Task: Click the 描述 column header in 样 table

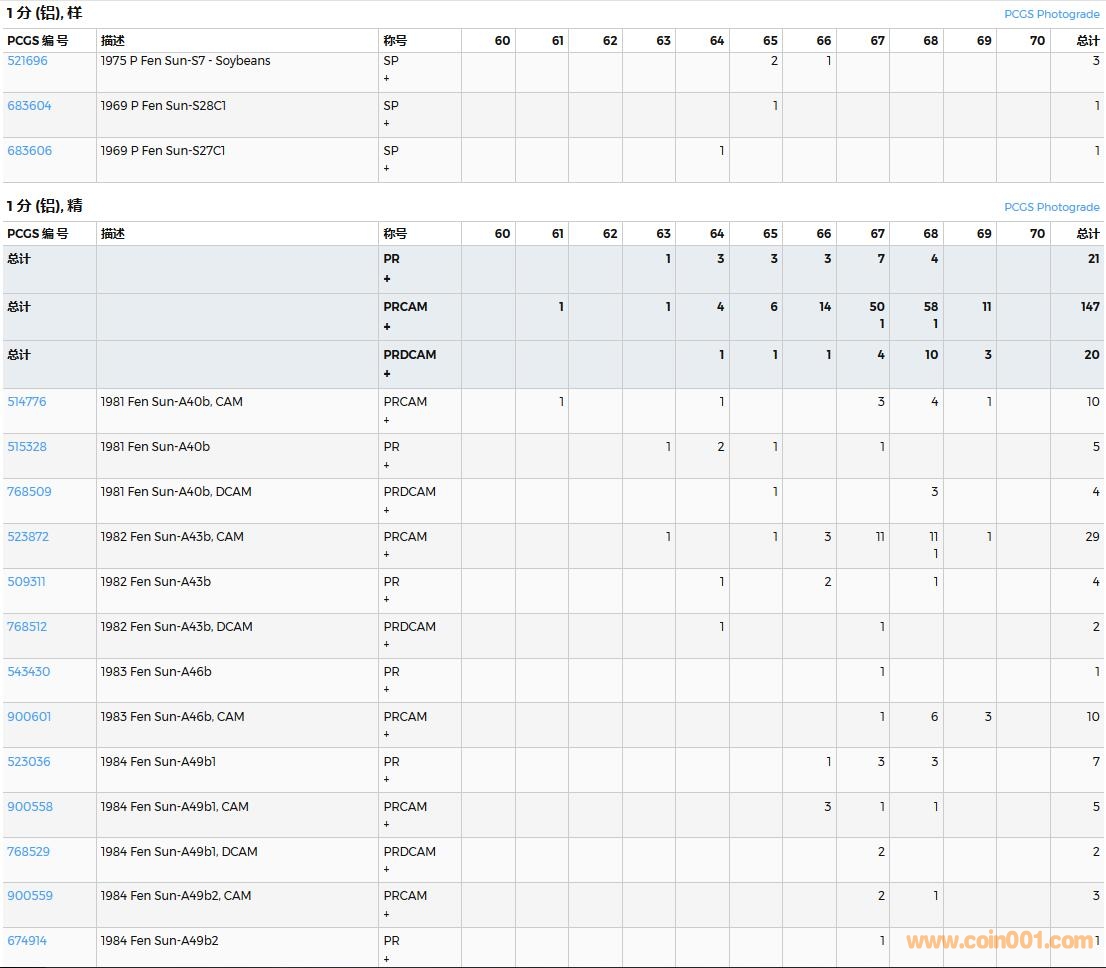Action: tap(112, 41)
